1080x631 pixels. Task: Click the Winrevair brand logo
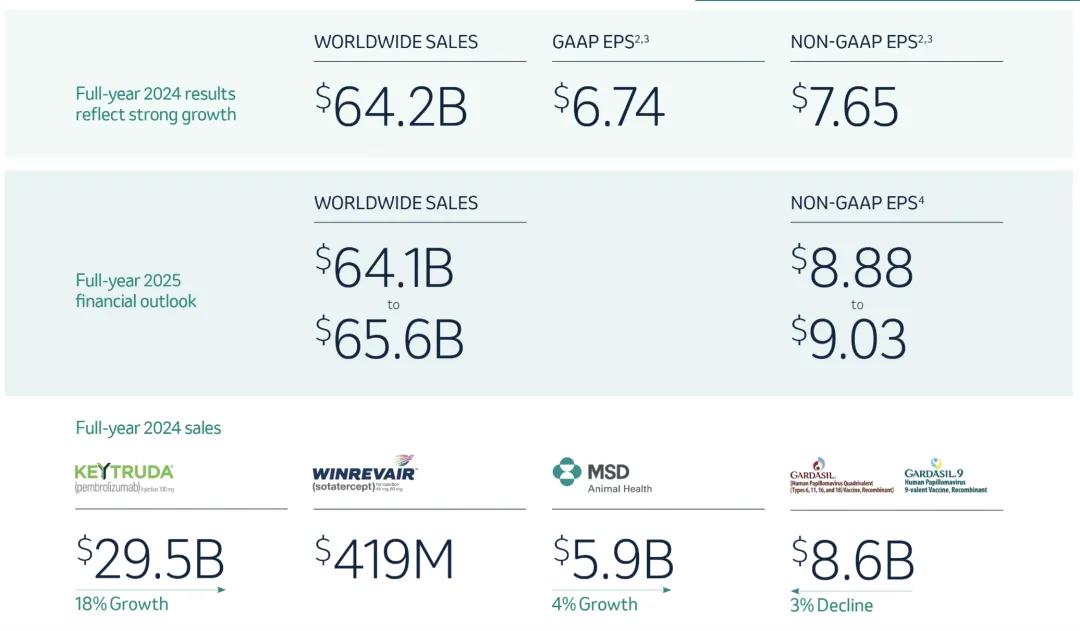pyautogui.click(x=364, y=474)
